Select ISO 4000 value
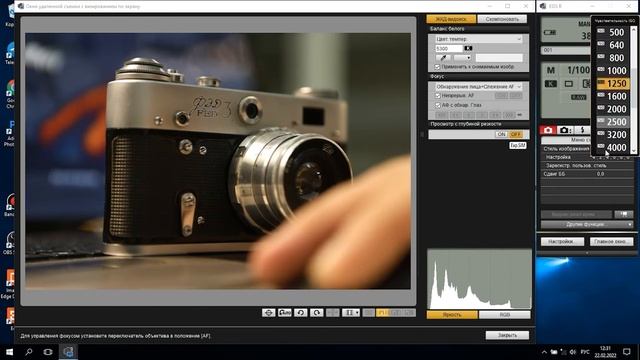This screenshot has width=640, height=360. click(613, 147)
